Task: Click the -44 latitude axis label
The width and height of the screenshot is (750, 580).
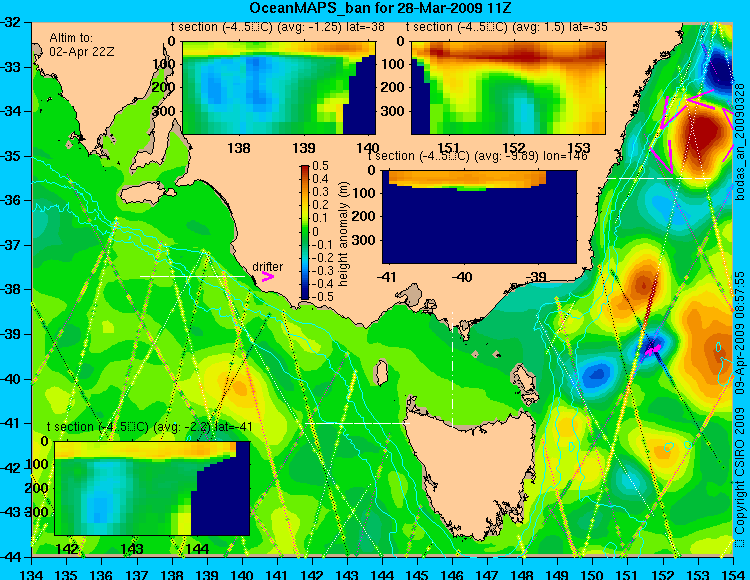Action: (12, 557)
